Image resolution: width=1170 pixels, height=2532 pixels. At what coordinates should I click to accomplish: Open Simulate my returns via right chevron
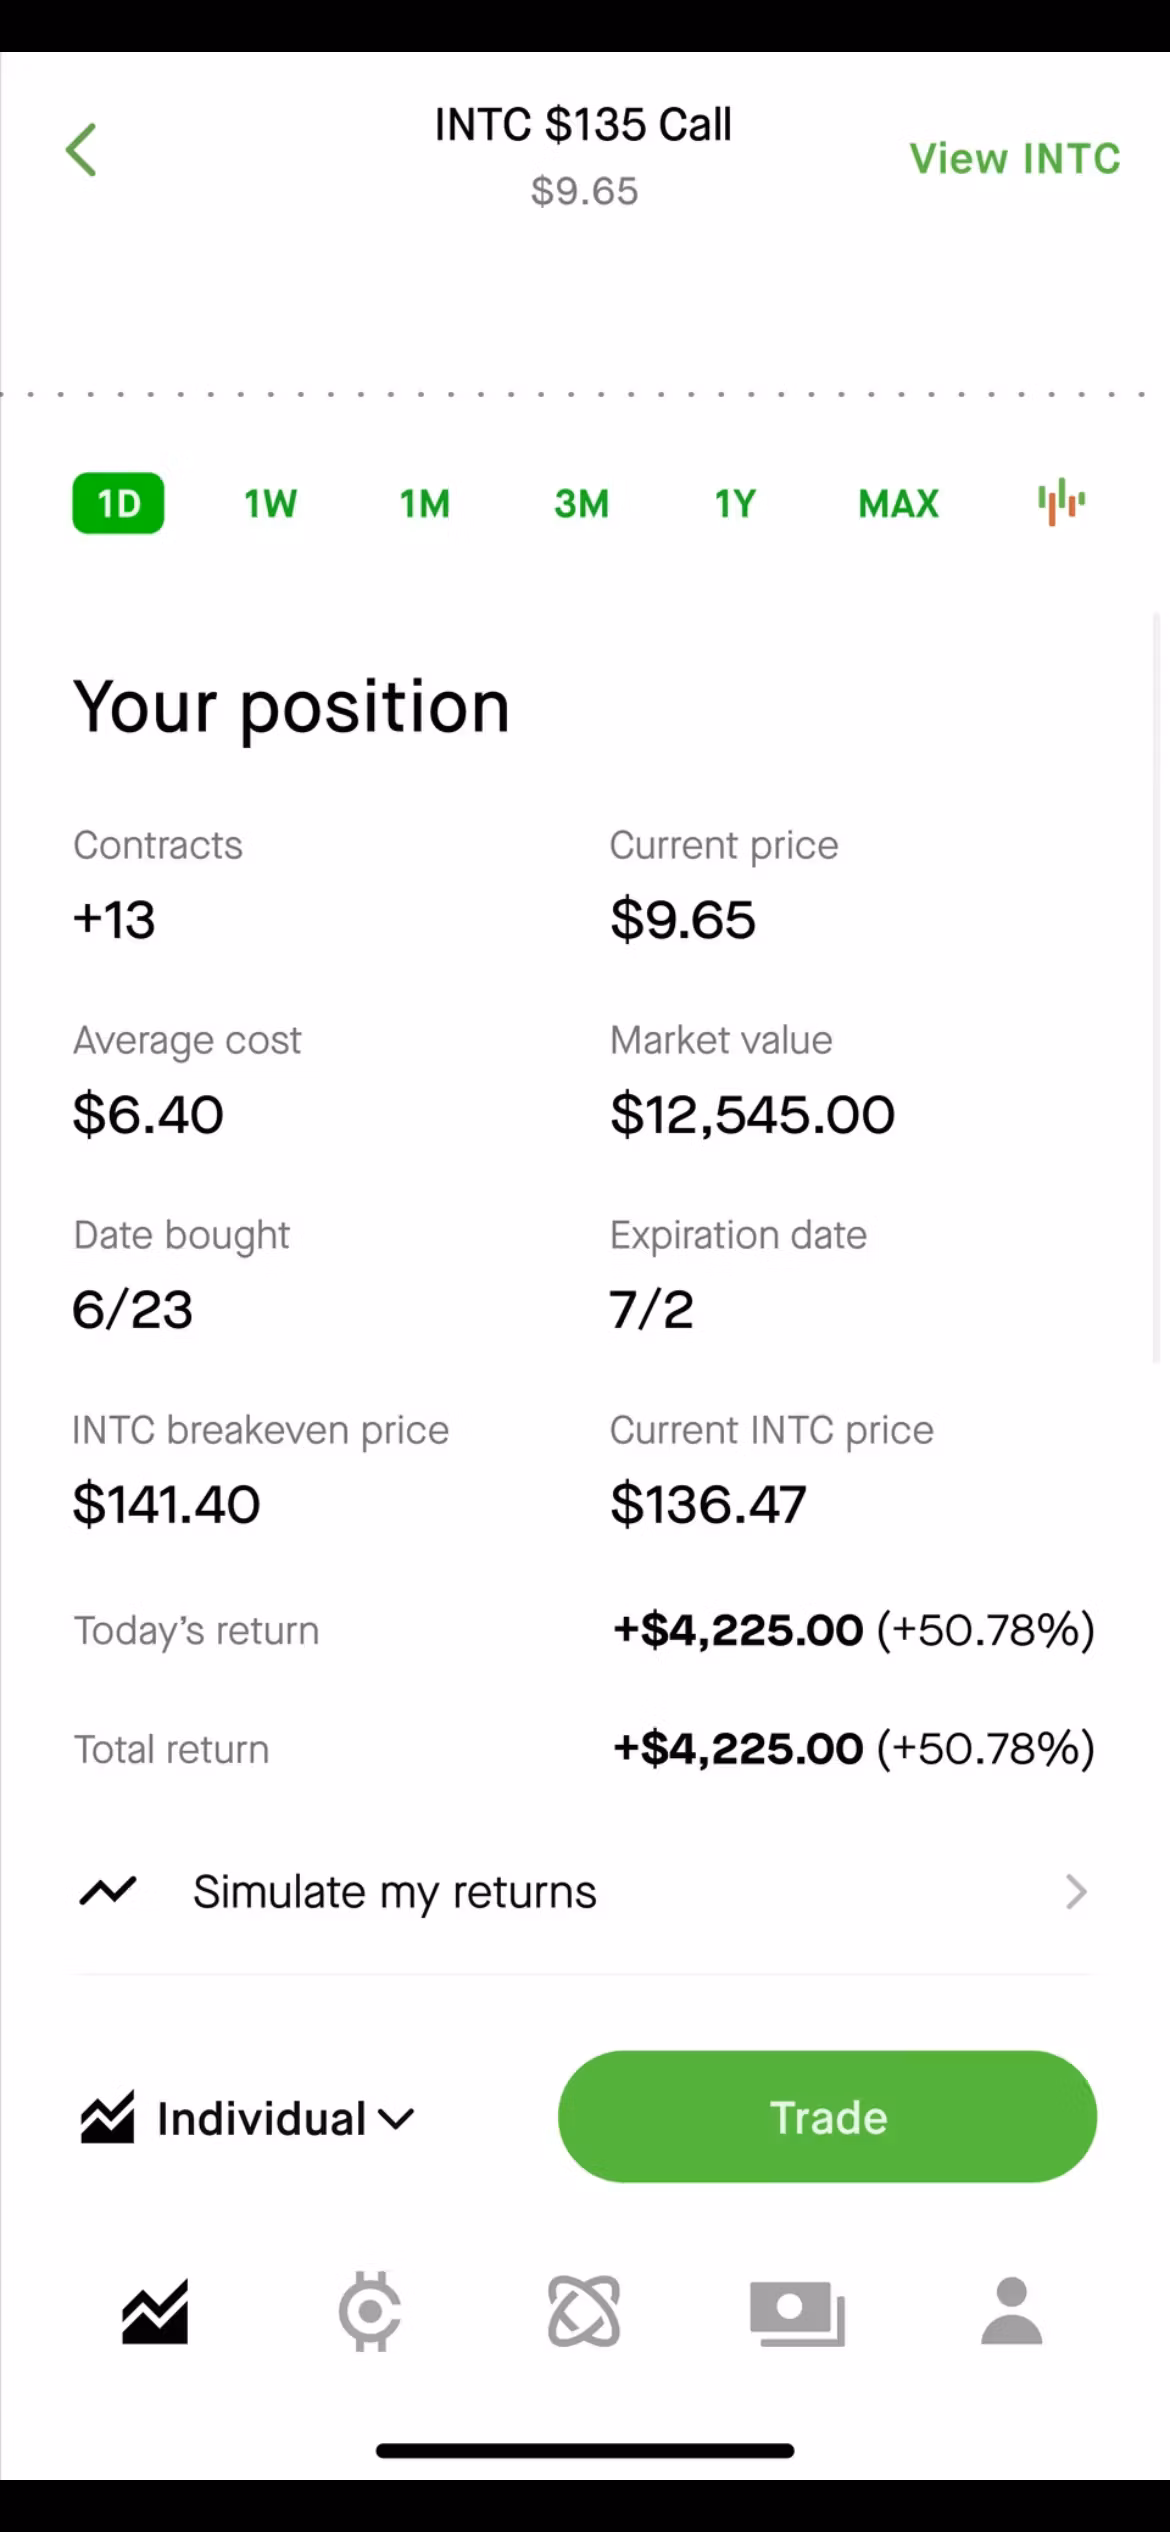point(1076,1892)
